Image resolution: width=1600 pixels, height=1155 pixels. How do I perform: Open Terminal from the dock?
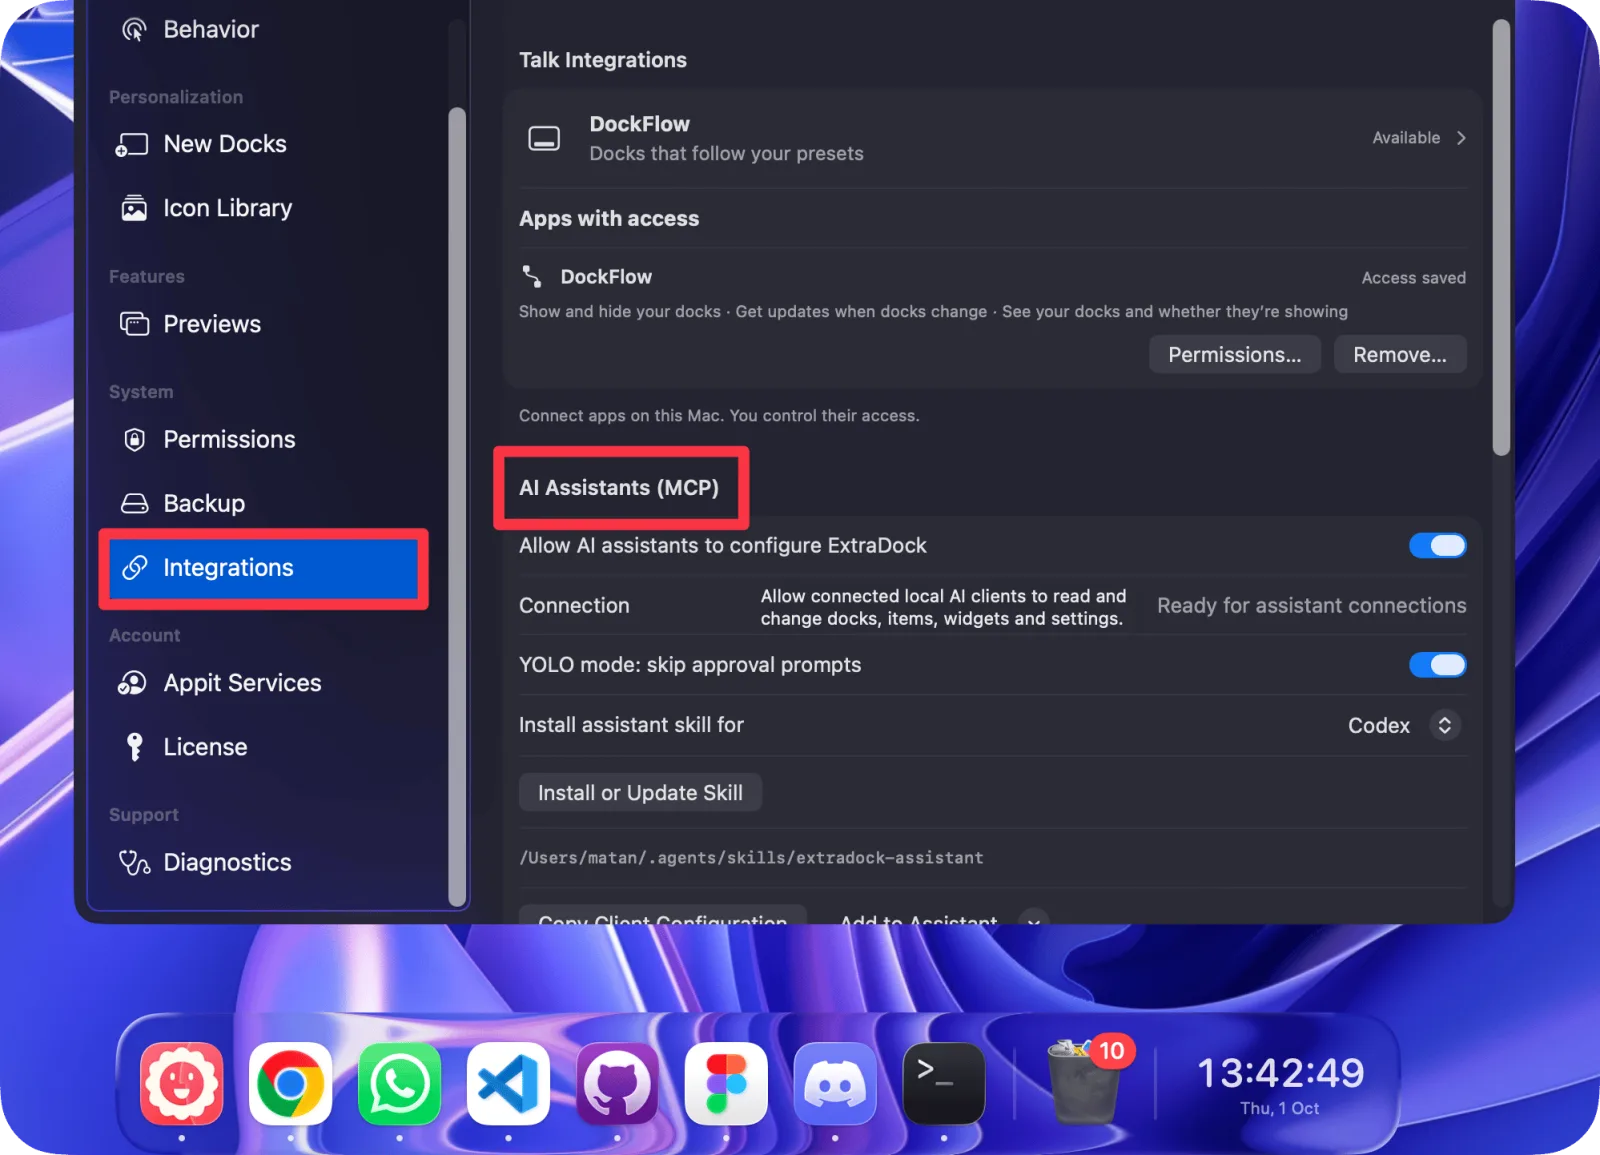[x=944, y=1084]
